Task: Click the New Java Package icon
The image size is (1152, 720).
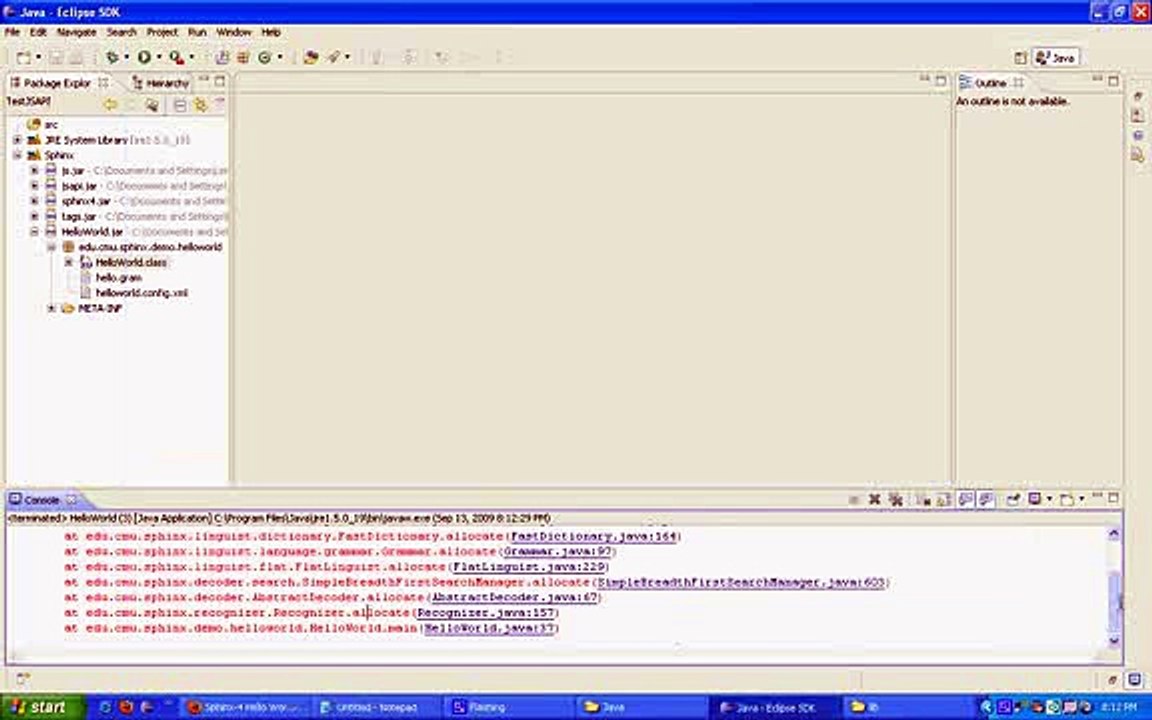Action: coord(243,57)
